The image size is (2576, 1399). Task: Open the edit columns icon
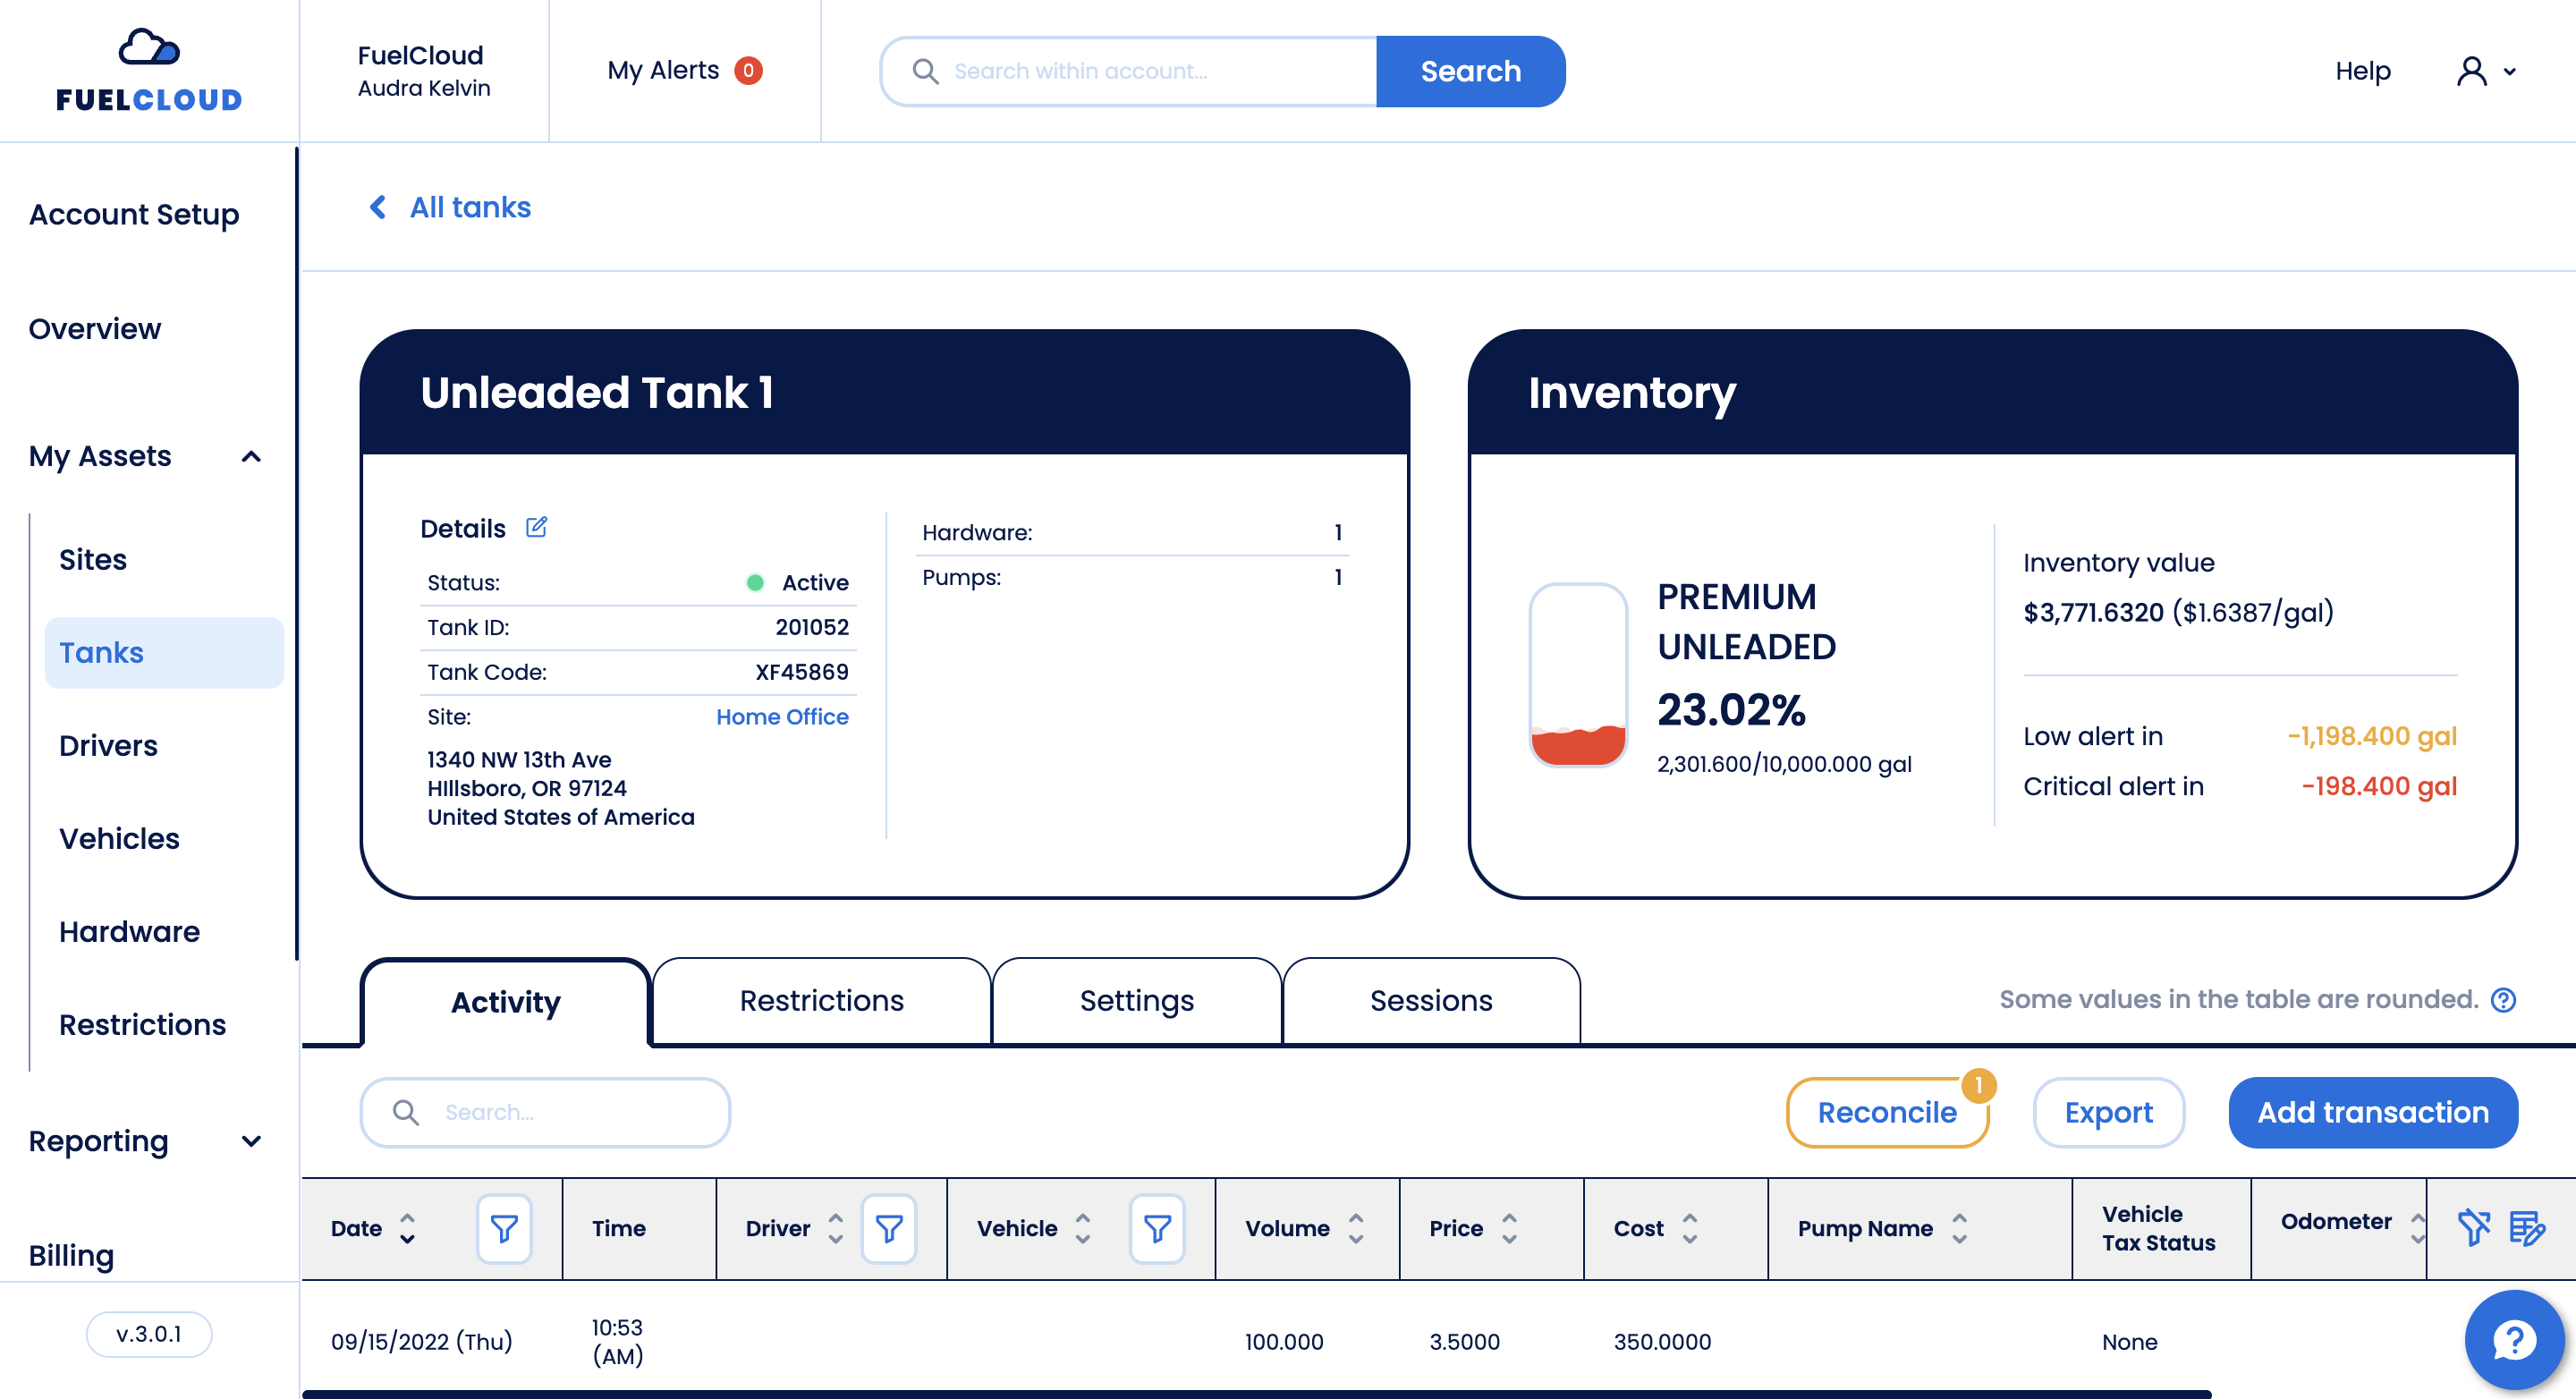(x=2526, y=1227)
